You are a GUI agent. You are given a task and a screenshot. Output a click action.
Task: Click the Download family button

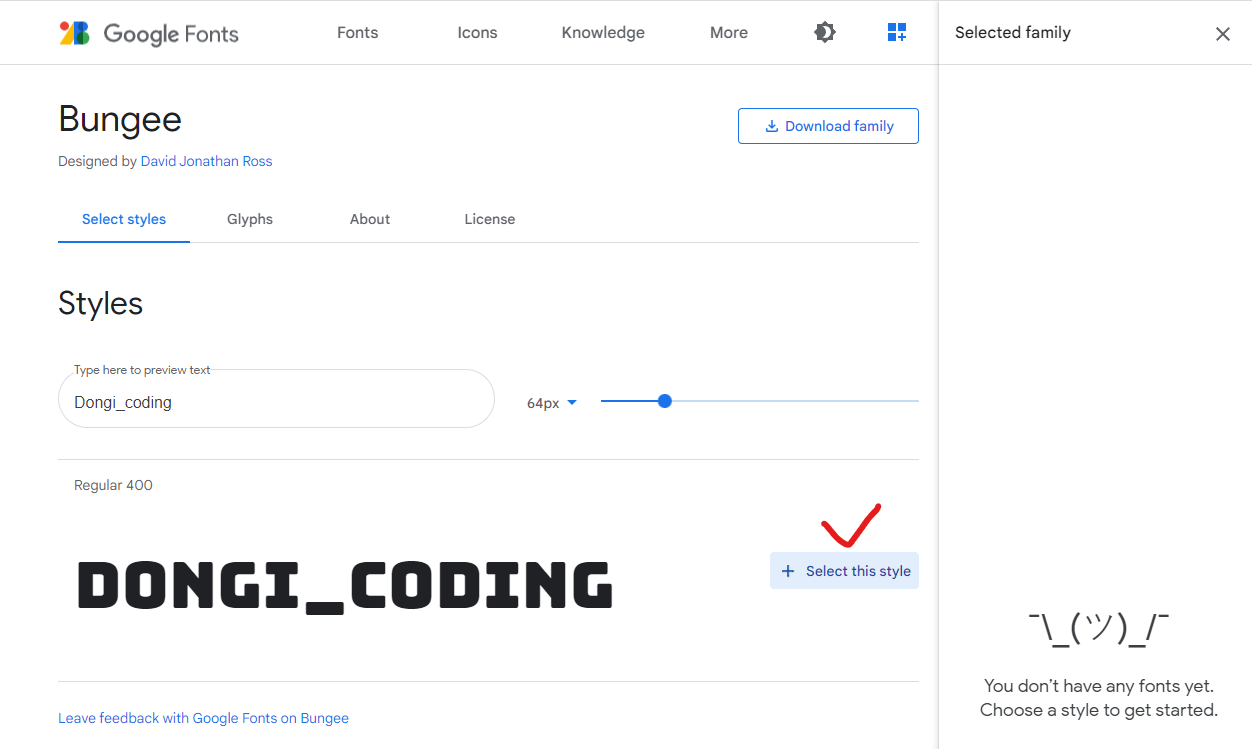828,126
